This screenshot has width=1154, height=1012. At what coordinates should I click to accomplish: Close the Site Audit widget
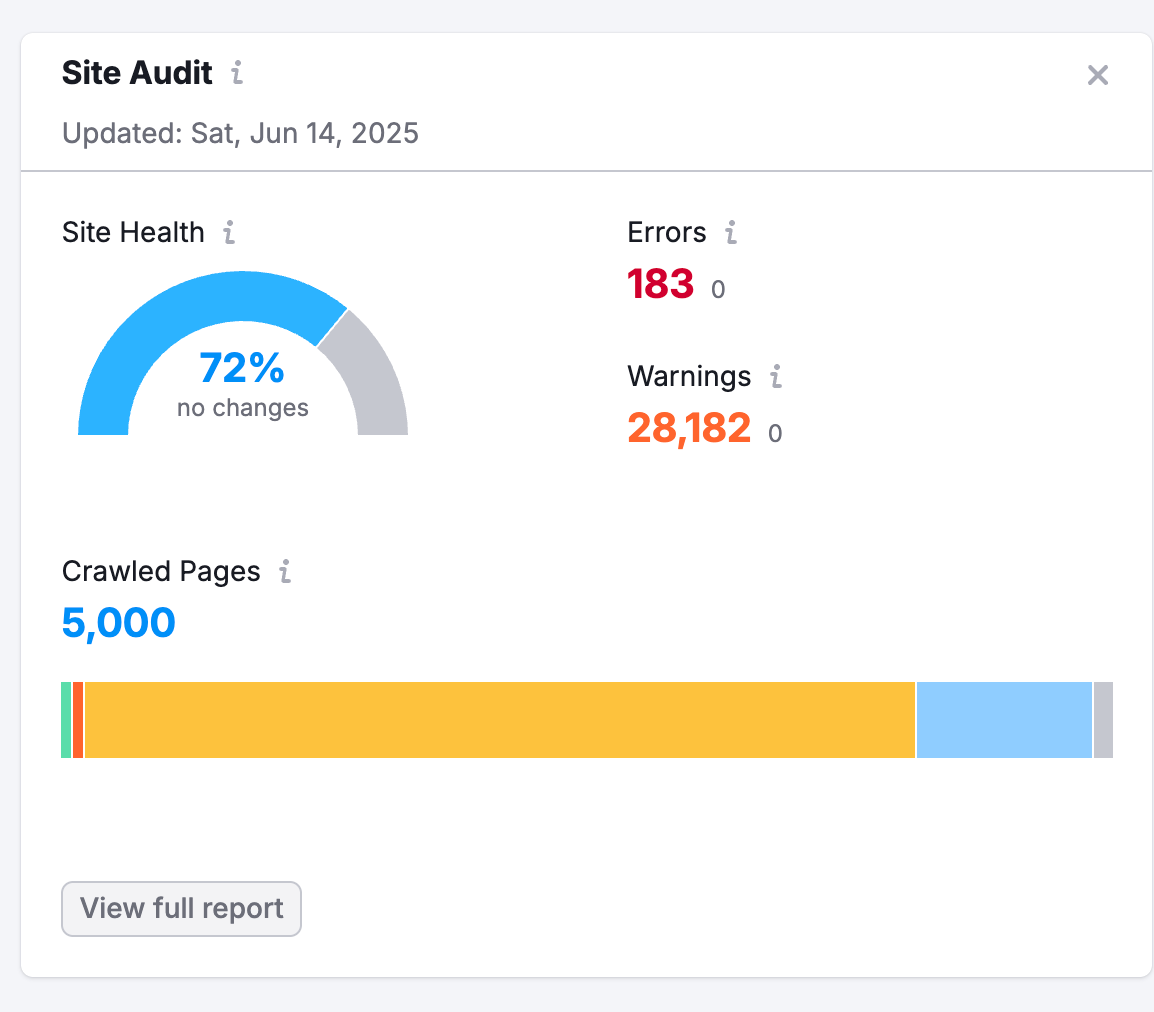1097,74
